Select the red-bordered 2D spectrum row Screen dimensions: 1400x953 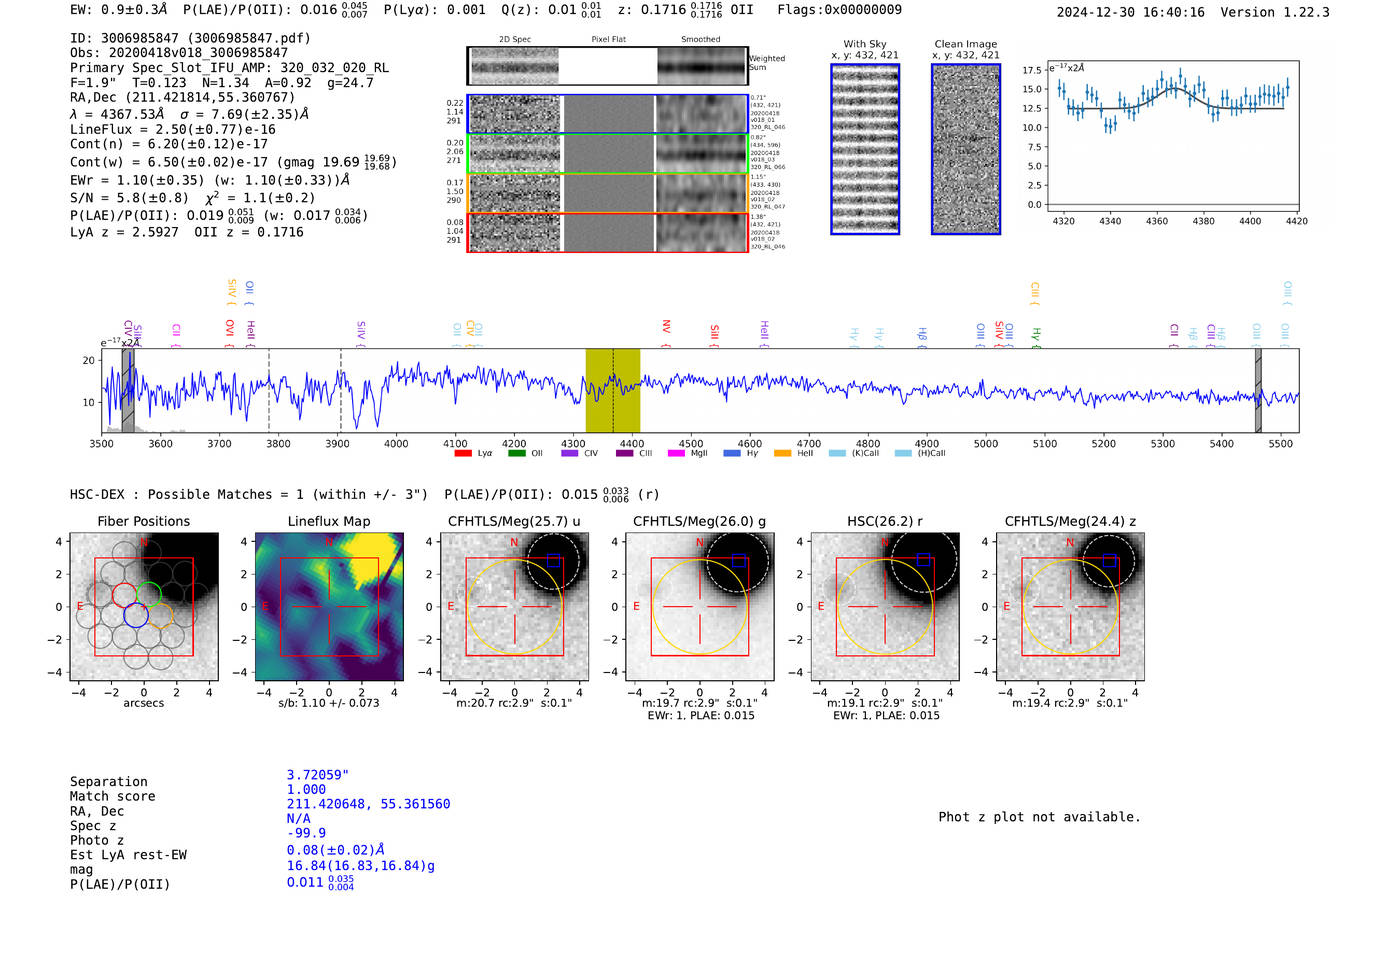click(x=607, y=232)
